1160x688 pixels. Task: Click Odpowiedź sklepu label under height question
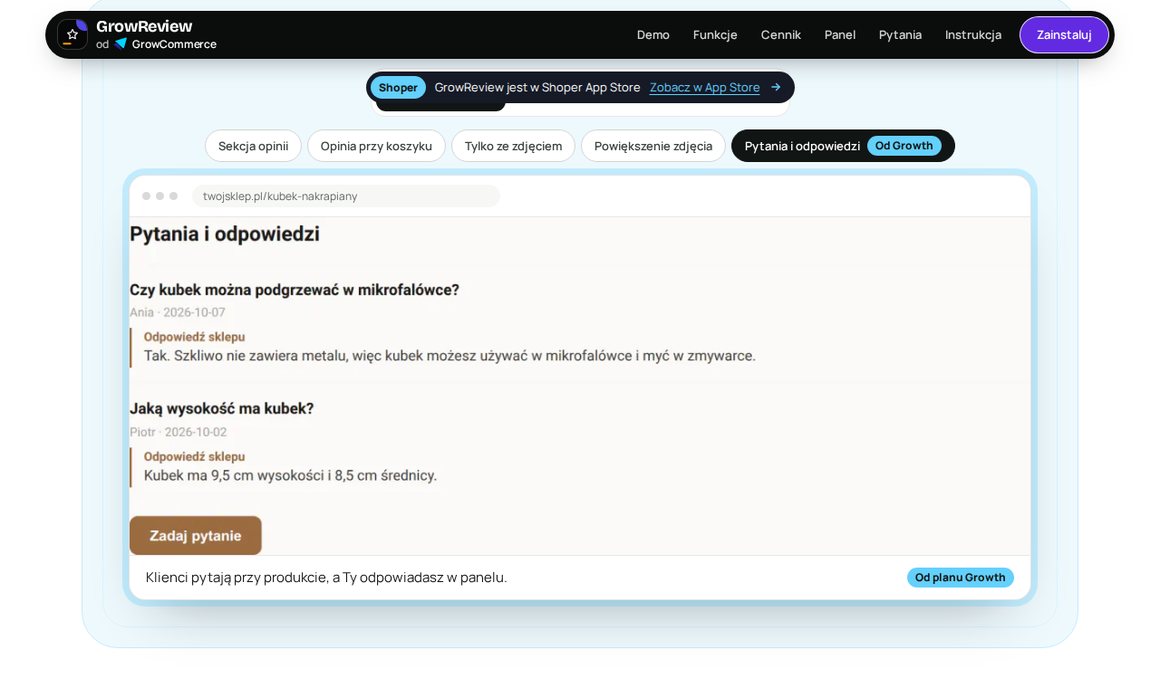(x=194, y=456)
